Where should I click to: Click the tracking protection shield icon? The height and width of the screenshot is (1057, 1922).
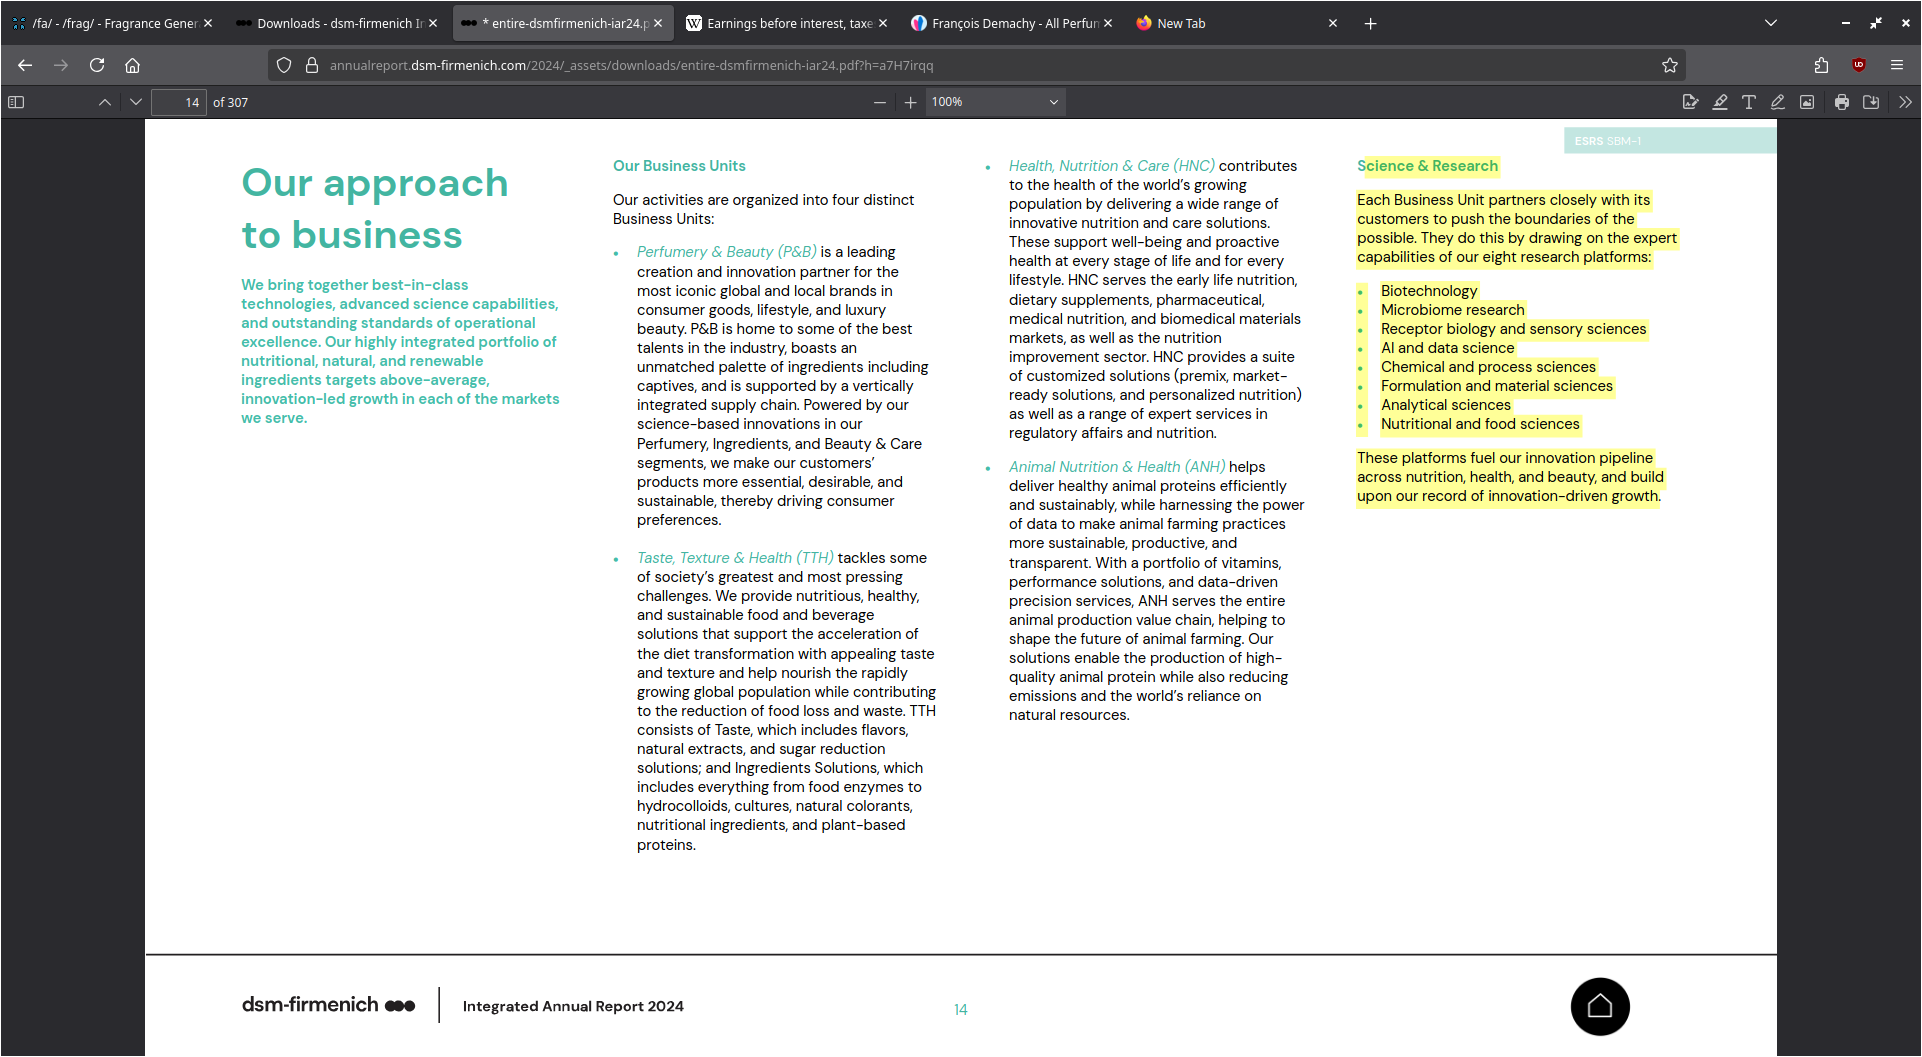click(284, 65)
